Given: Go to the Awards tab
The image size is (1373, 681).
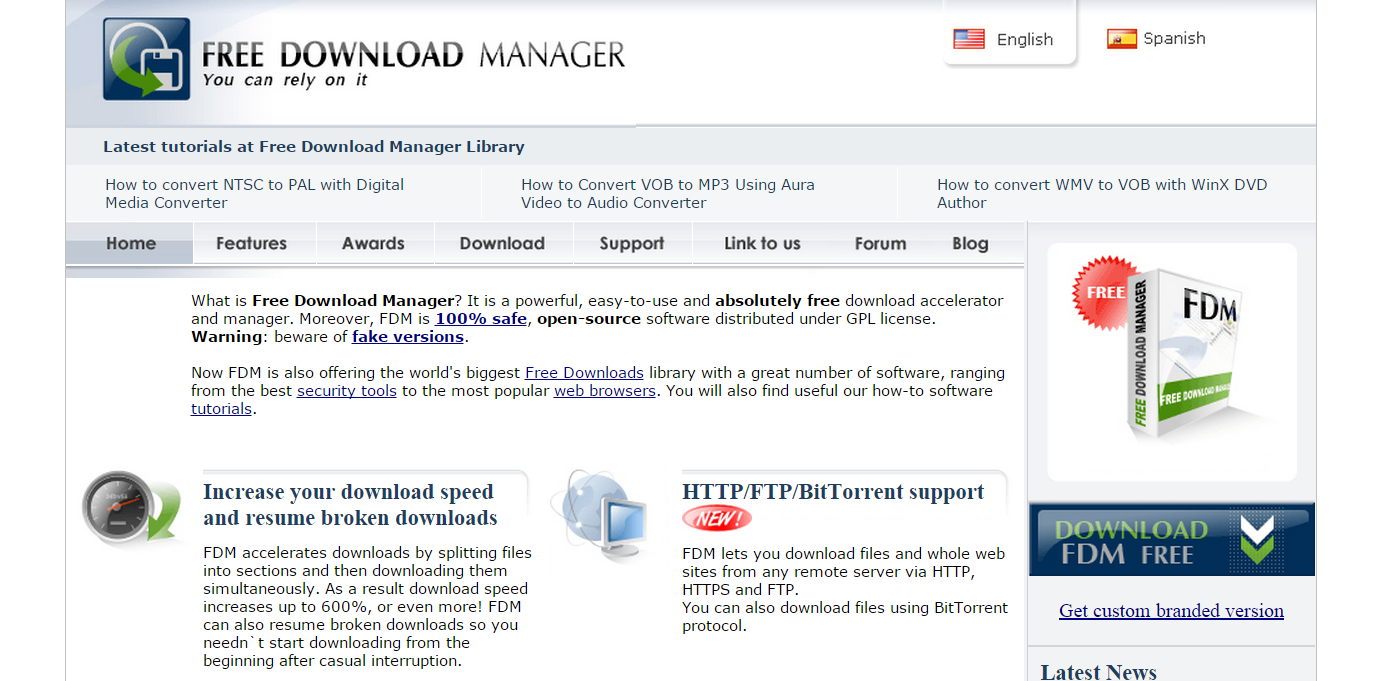Looking at the screenshot, I should [373, 243].
